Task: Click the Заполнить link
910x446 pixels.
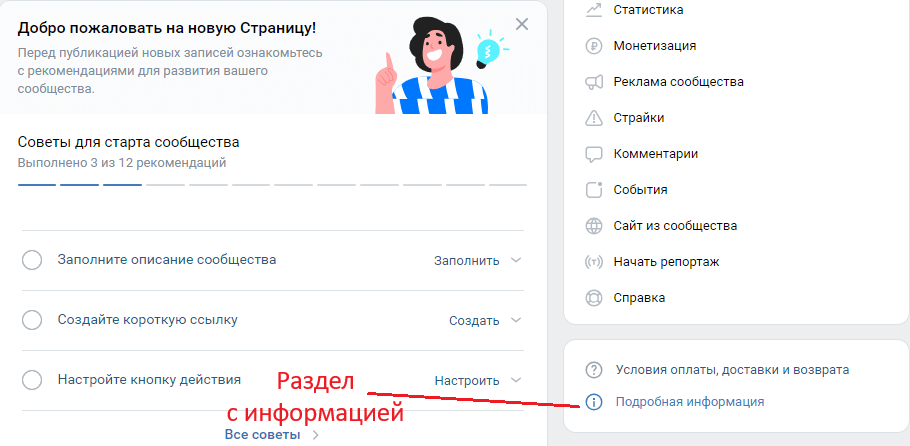Action: 467,261
